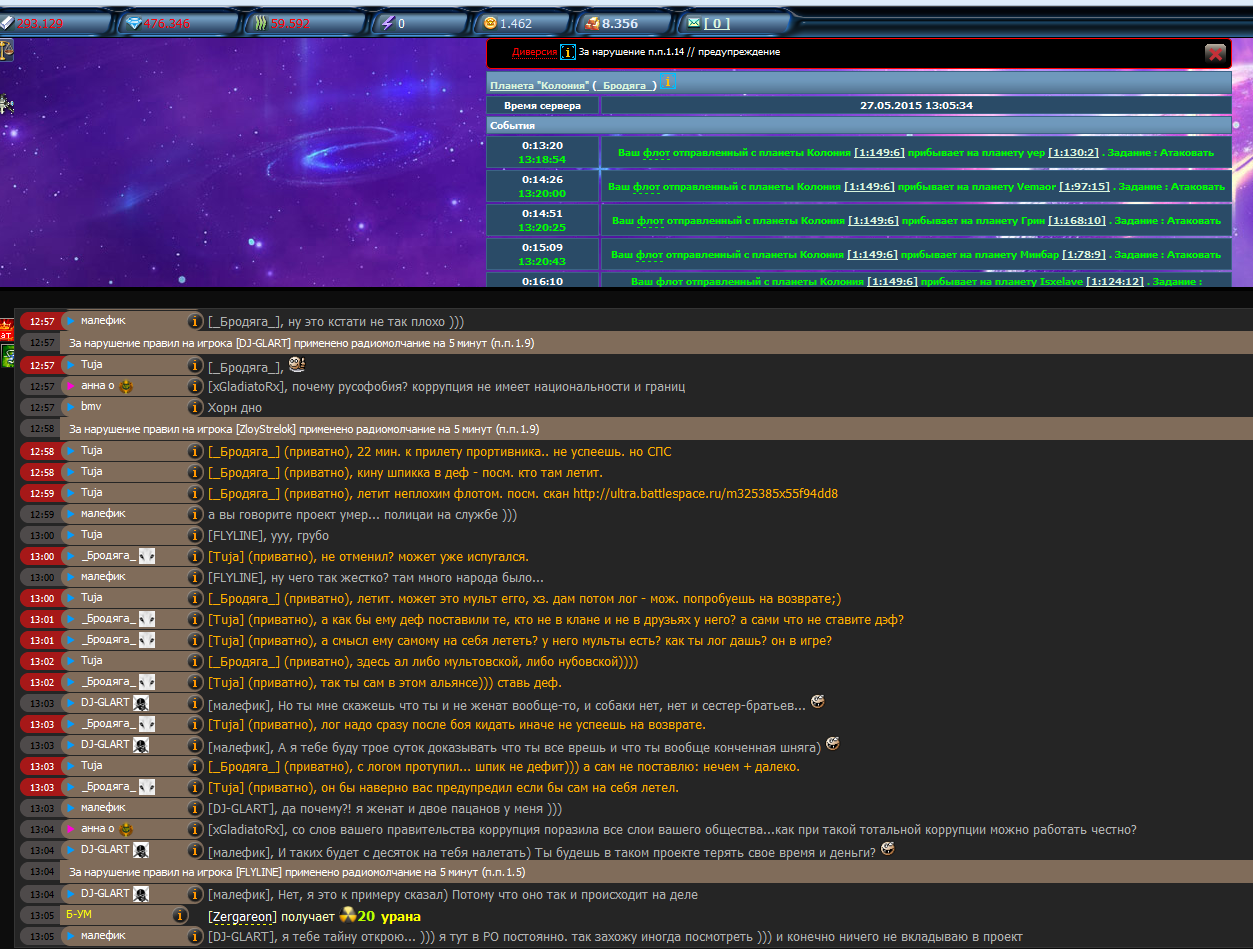Screen dimensions: 1253x949
Task: Click the crystal resource icon showing 476.346
Action: 134,23
